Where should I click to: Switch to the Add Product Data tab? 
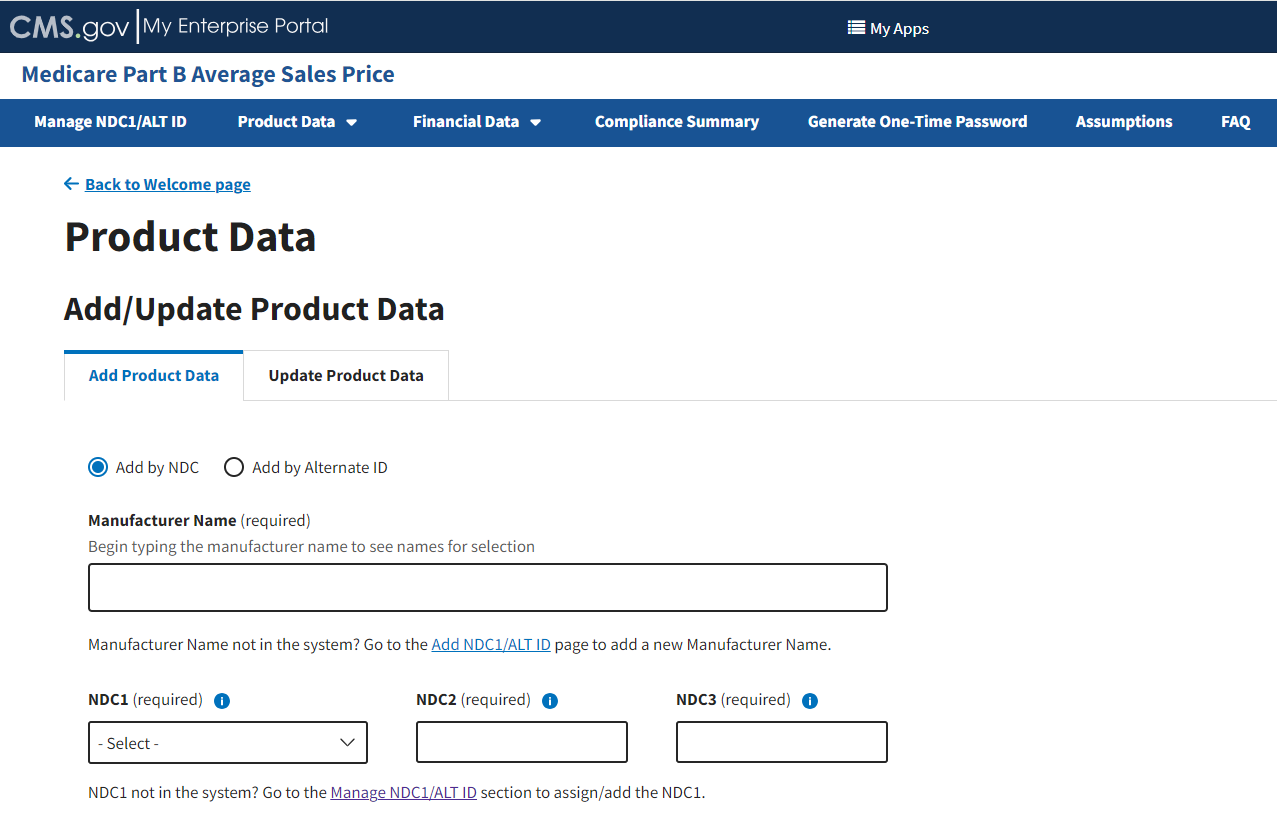[x=154, y=376]
